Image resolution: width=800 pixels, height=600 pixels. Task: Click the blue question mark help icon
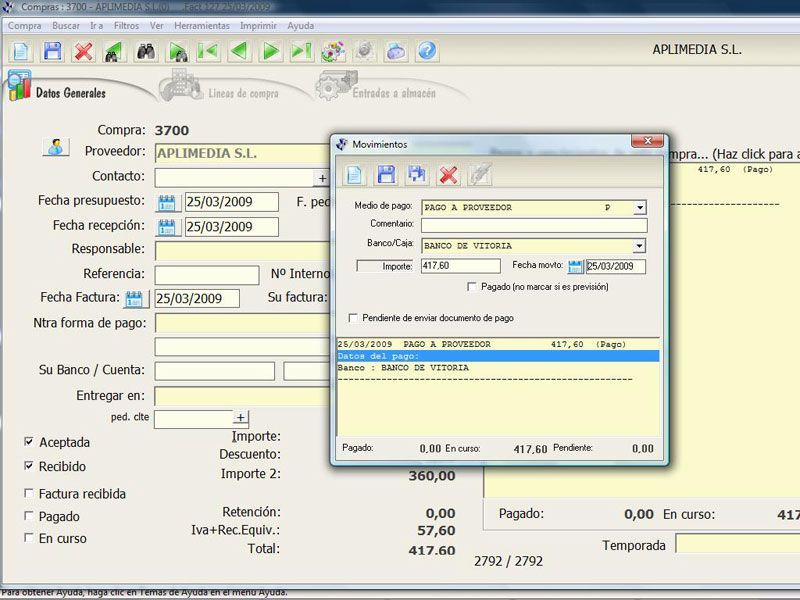point(427,52)
